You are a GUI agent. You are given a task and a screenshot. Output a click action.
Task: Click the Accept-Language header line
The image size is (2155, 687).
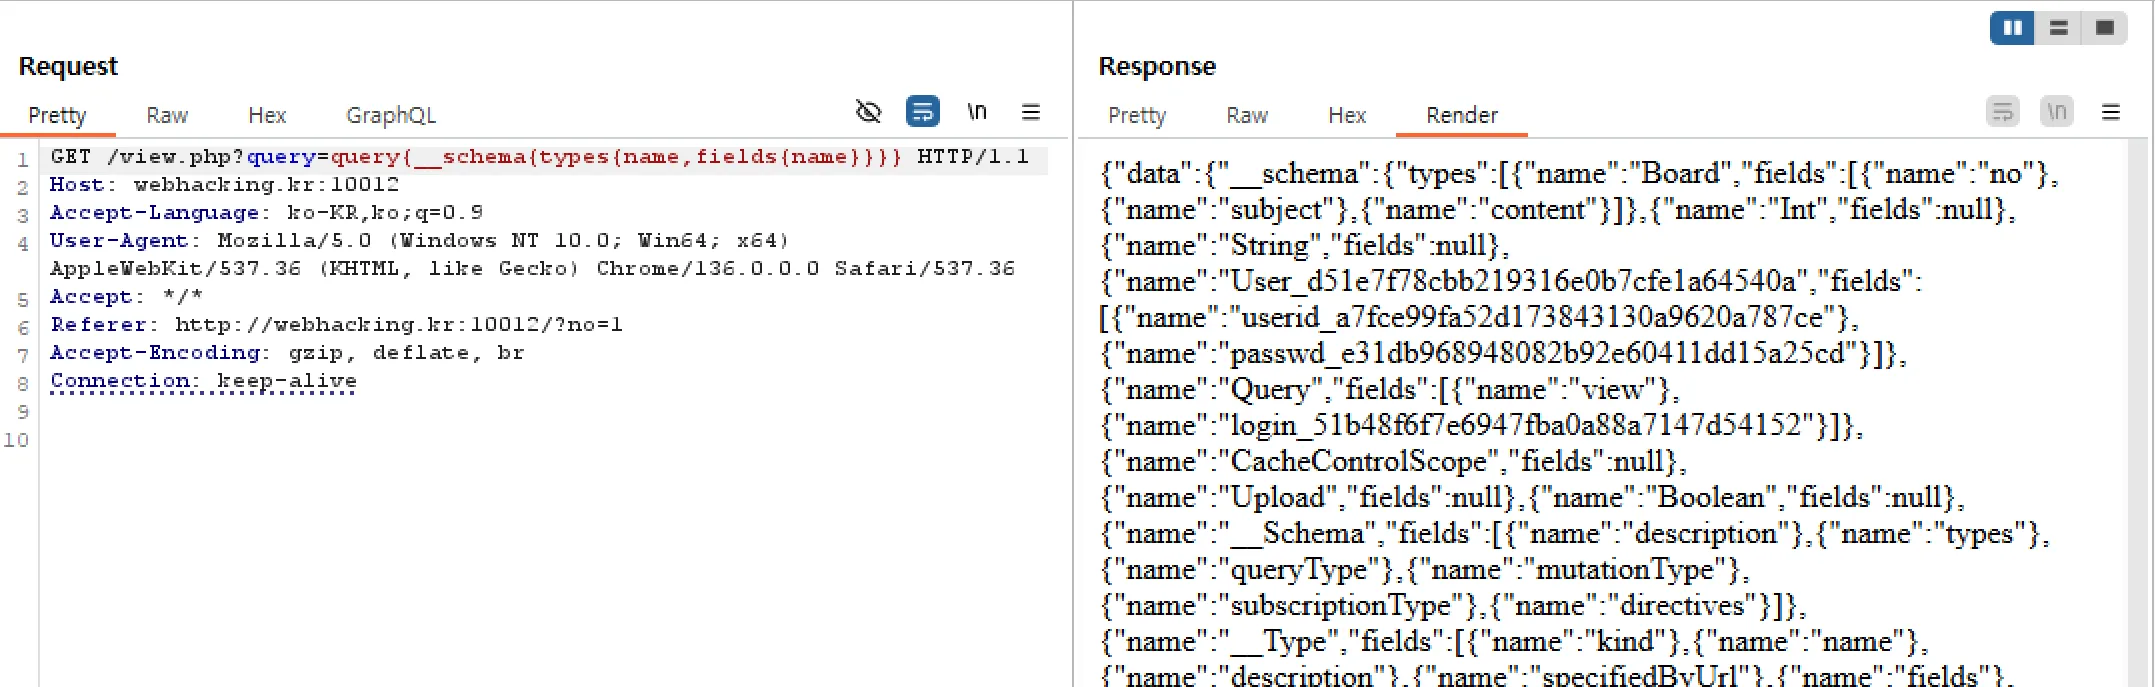pos(266,213)
